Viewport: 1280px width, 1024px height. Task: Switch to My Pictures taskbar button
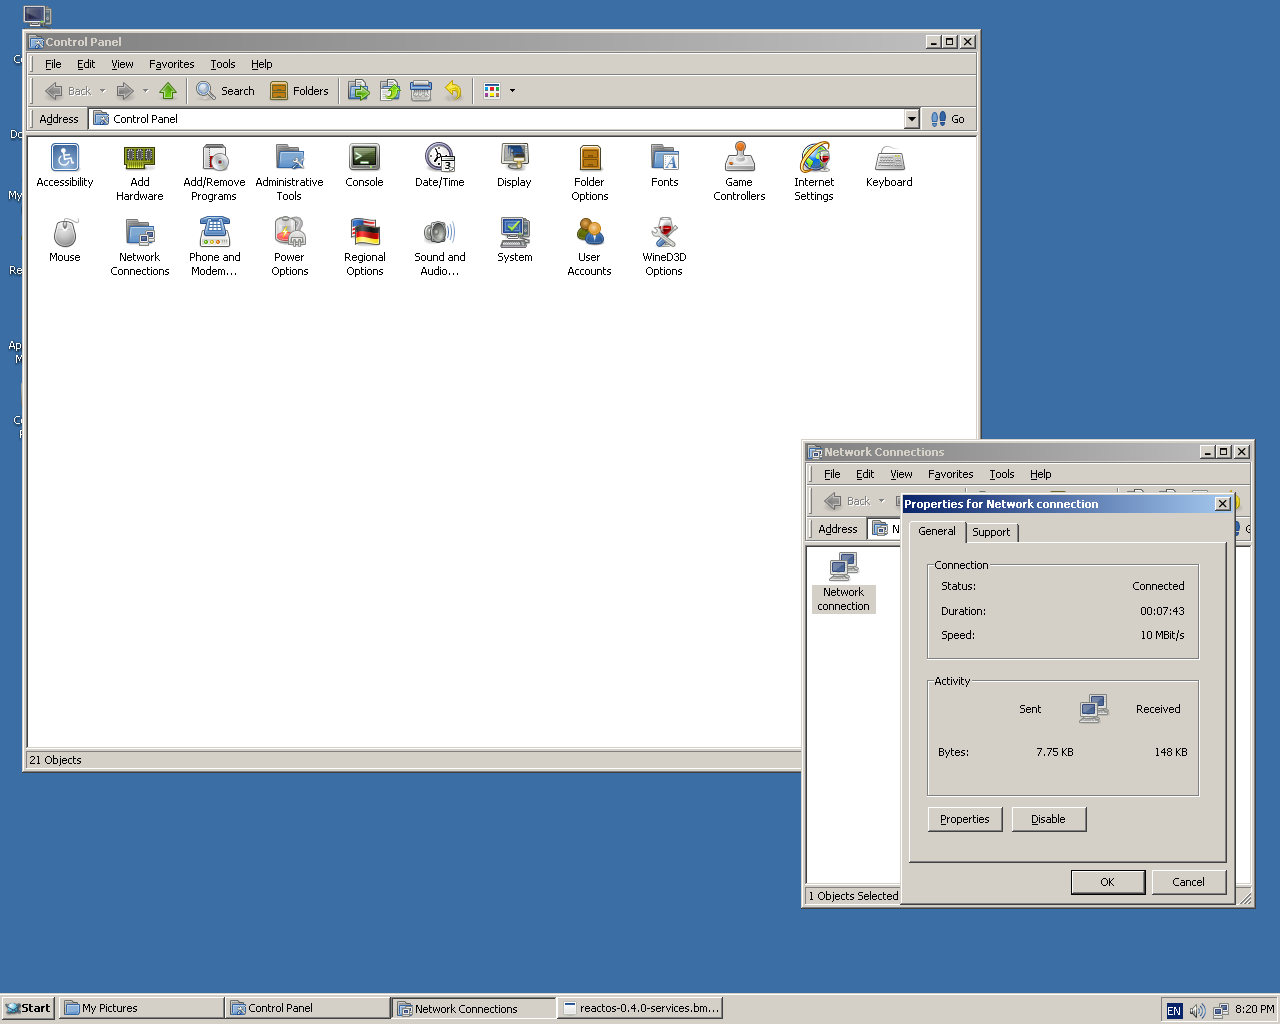(x=141, y=1008)
